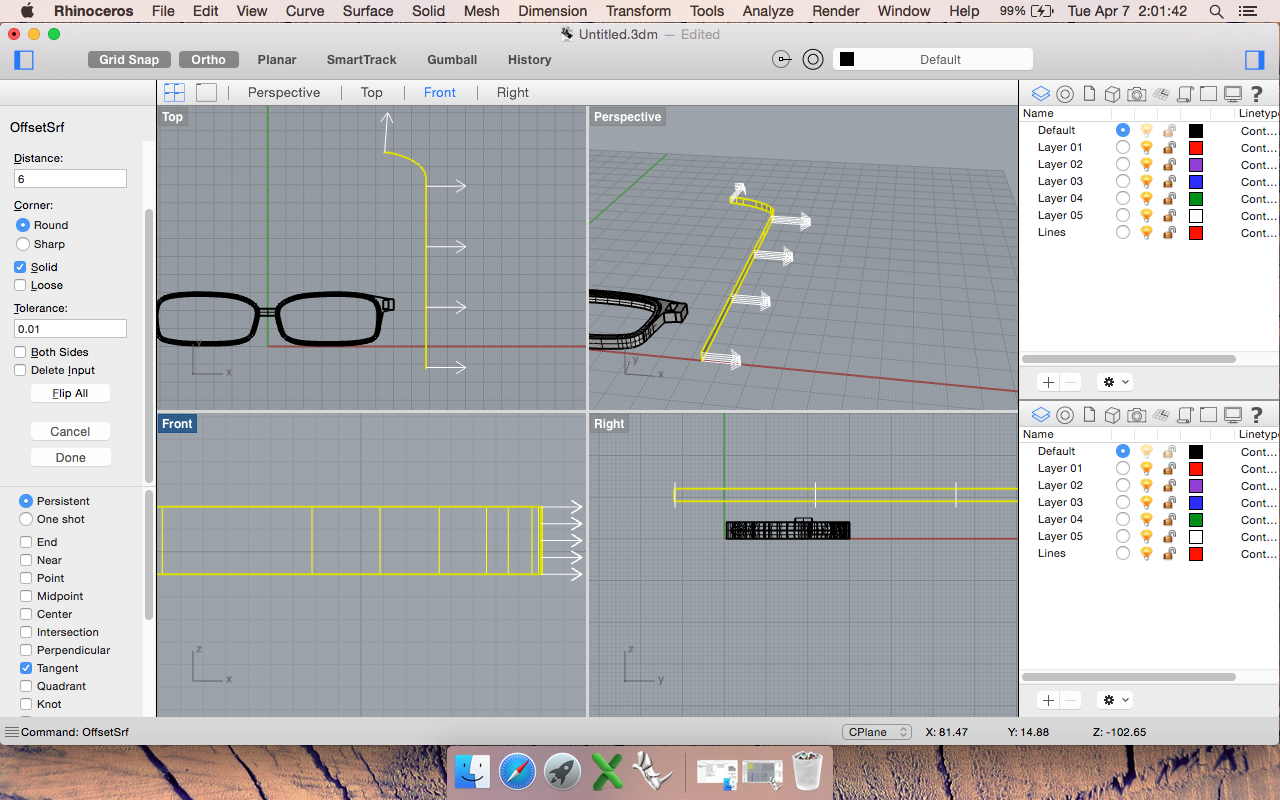Image resolution: width=1280 pixels, height=800 pixels.
Task: Enable the Loose checkbox
Action: [x=20, y=285]
